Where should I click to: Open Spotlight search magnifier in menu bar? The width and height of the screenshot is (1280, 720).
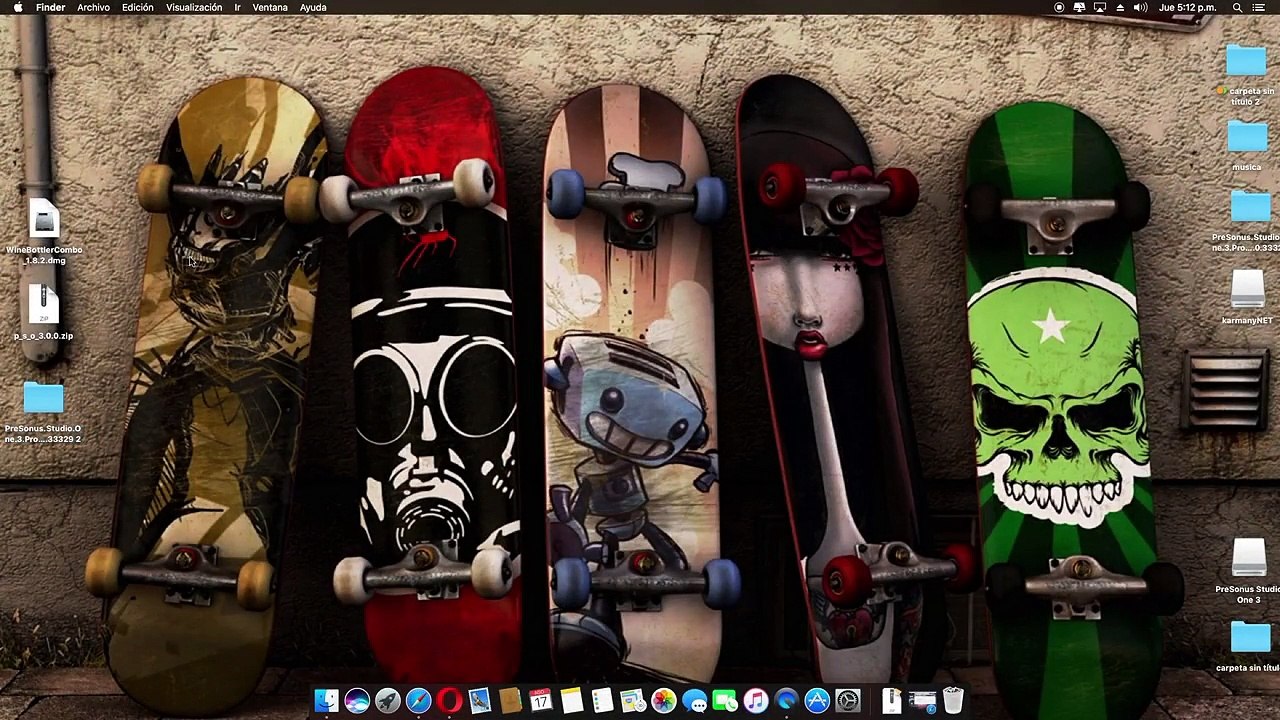[x=1237, y=7]
